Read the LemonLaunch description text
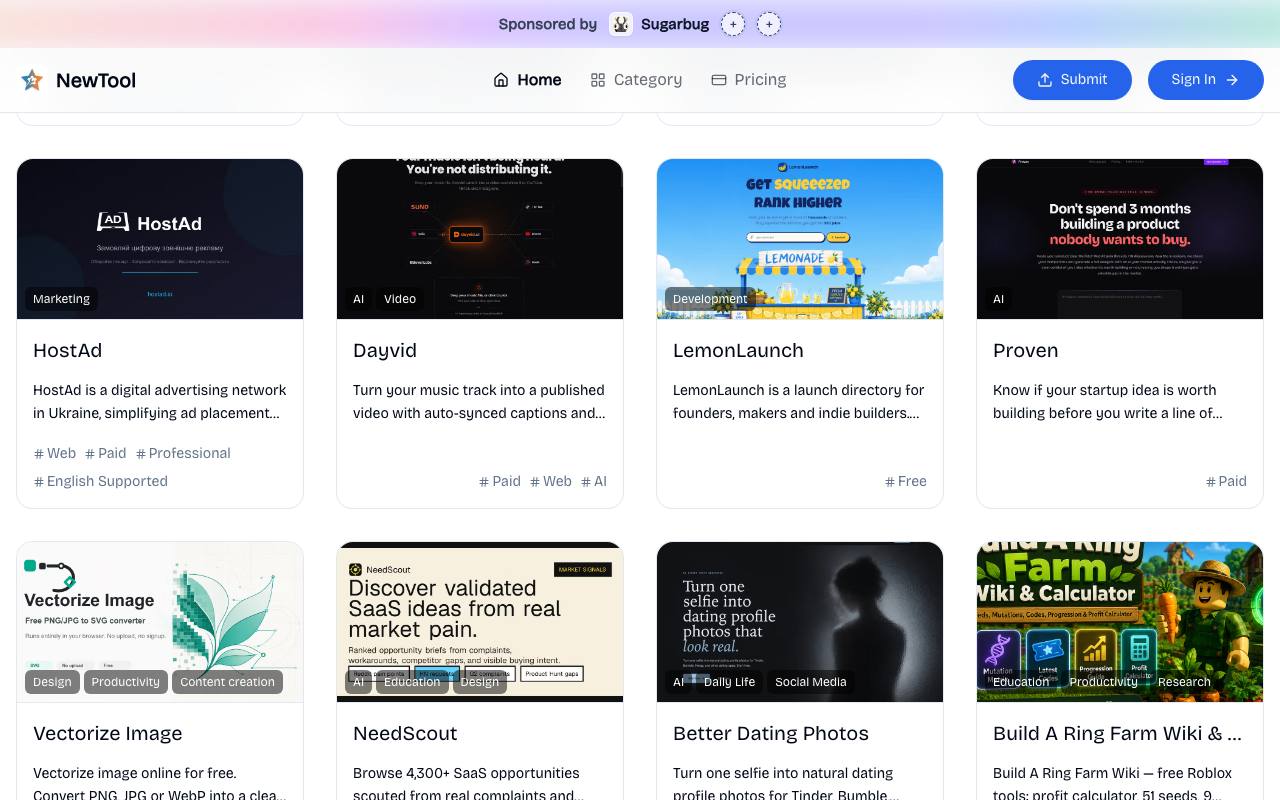 pos(800,402)
